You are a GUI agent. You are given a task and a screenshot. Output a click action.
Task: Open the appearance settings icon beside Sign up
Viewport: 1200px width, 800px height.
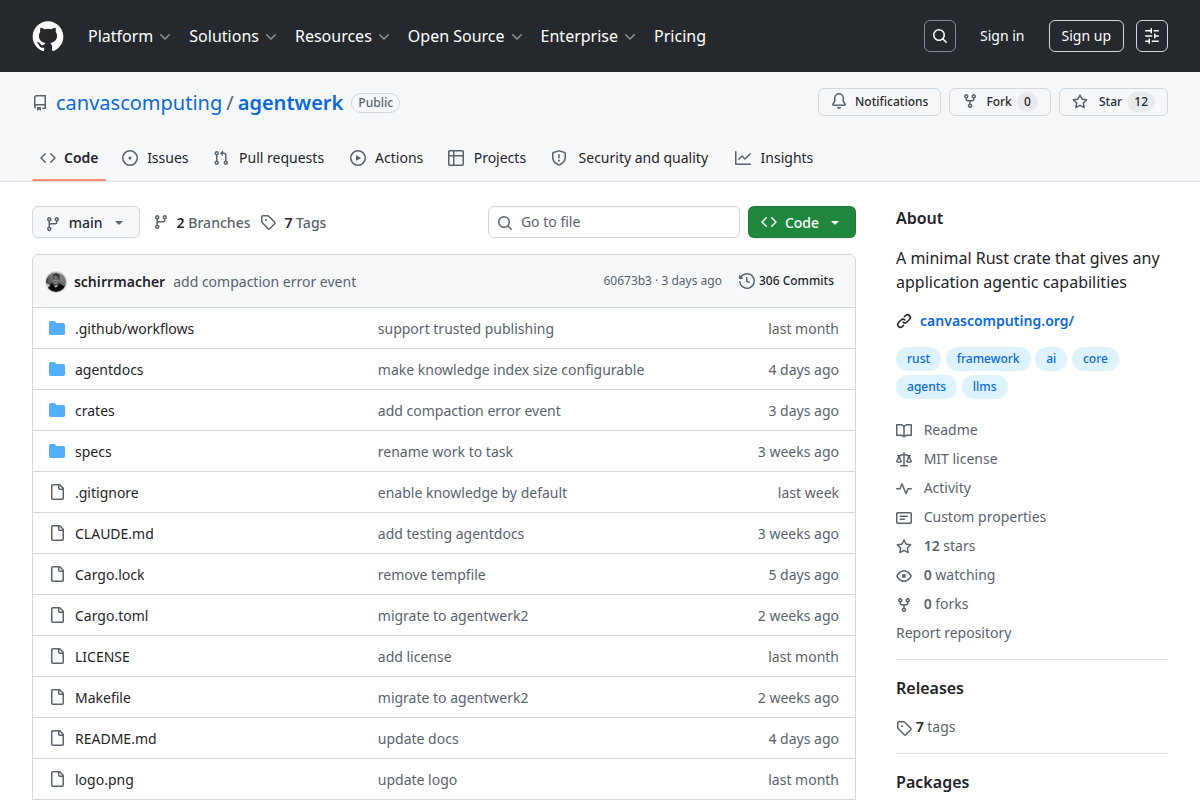tap(1152, 36)
